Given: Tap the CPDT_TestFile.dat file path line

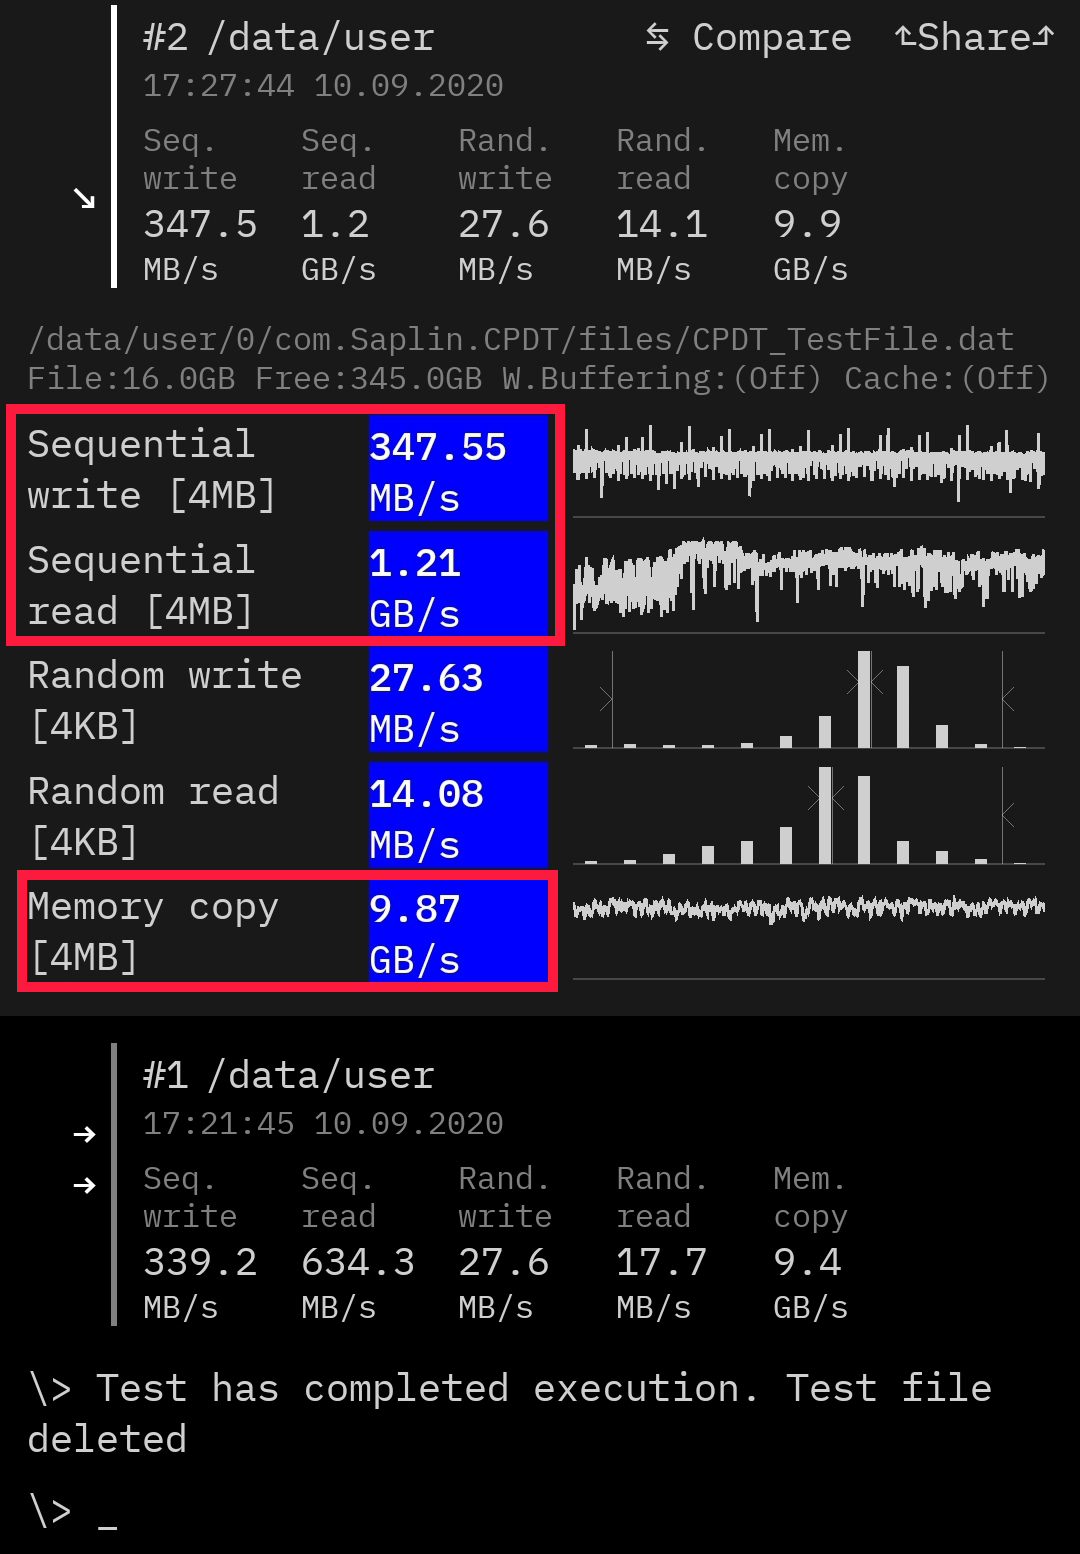Looking at the screenshot, I should point(520,340).
